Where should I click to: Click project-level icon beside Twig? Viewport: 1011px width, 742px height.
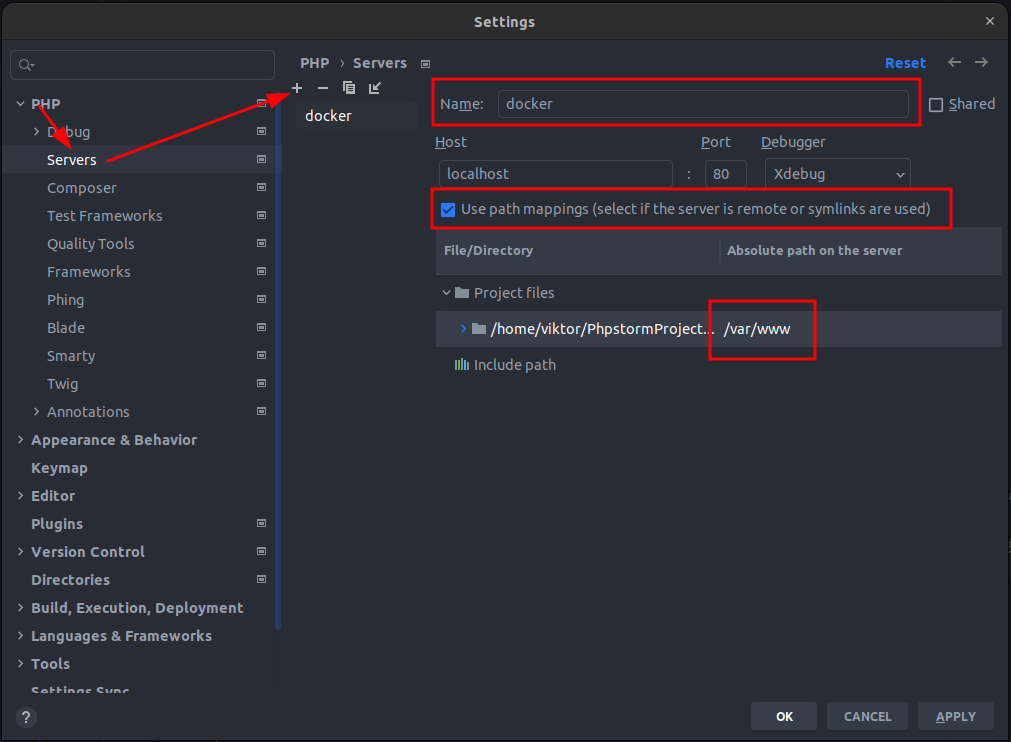tap(261, 383)
